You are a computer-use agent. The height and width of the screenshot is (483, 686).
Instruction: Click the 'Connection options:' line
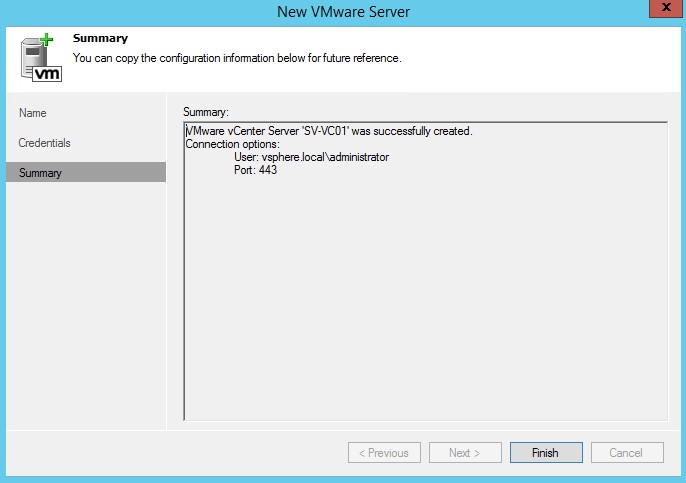(232, 144)
